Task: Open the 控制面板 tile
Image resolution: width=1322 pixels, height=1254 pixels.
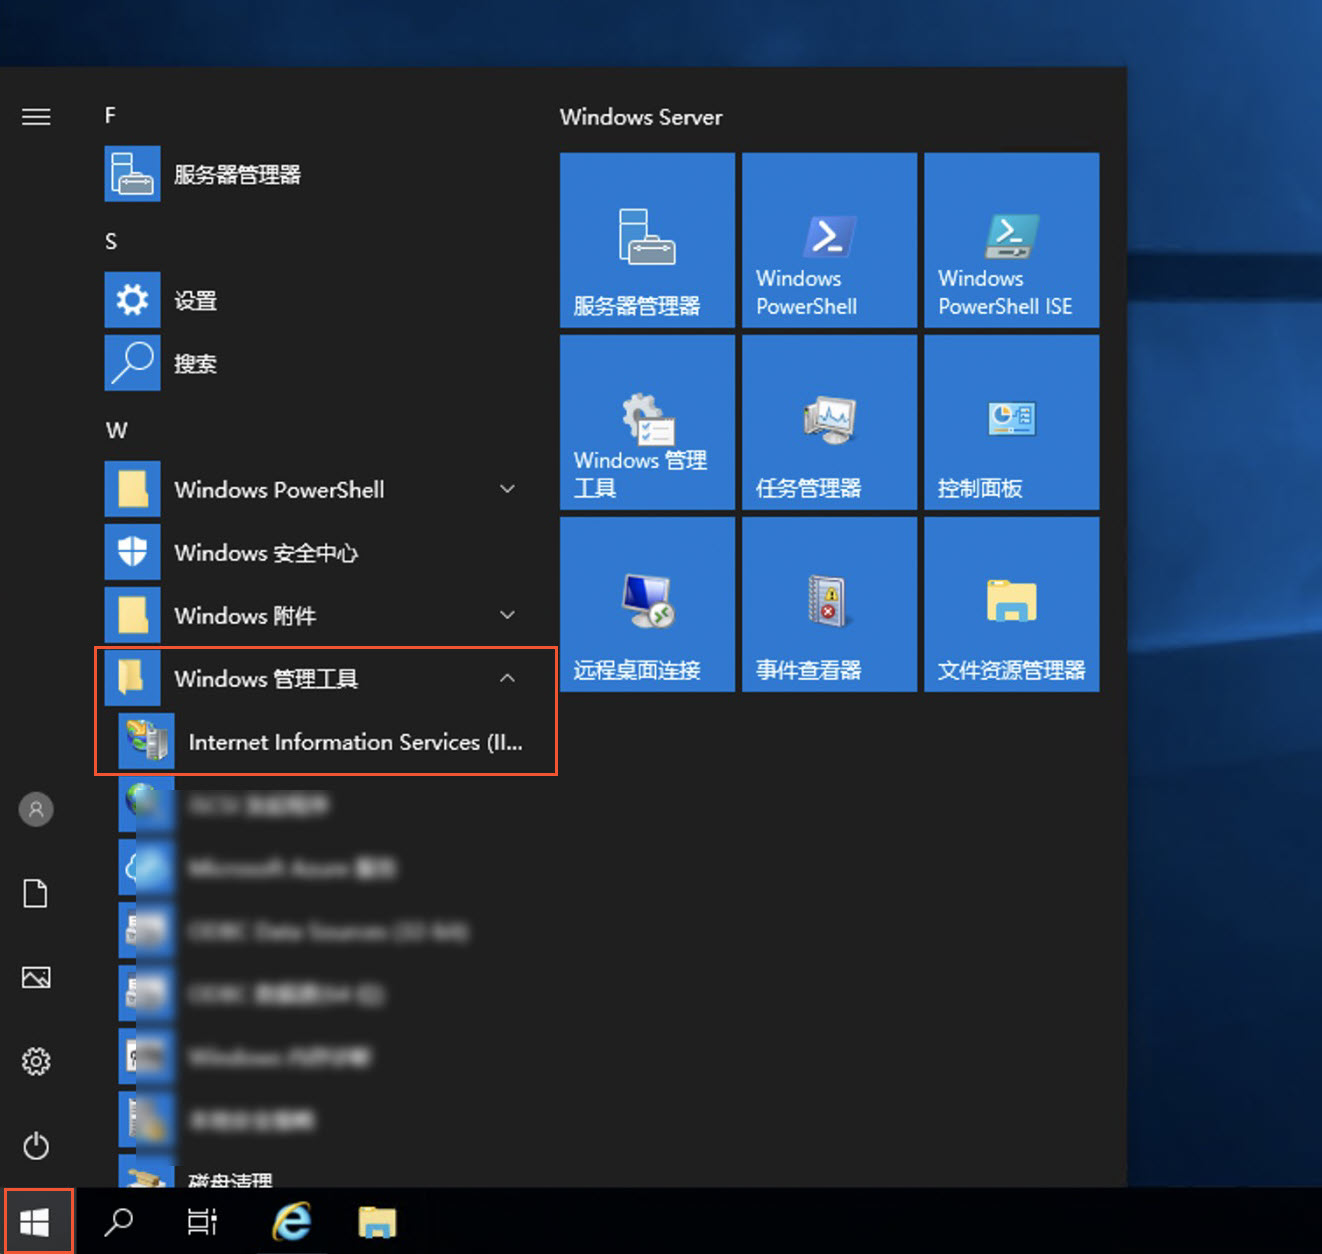Action: point(1011,422)
